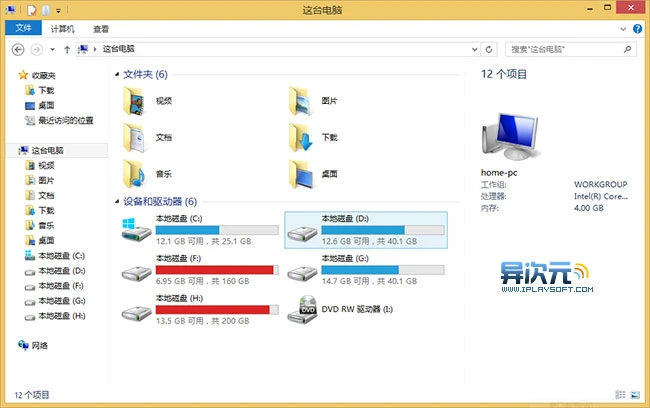Go forward with the forward arrow button

(37, 50)
